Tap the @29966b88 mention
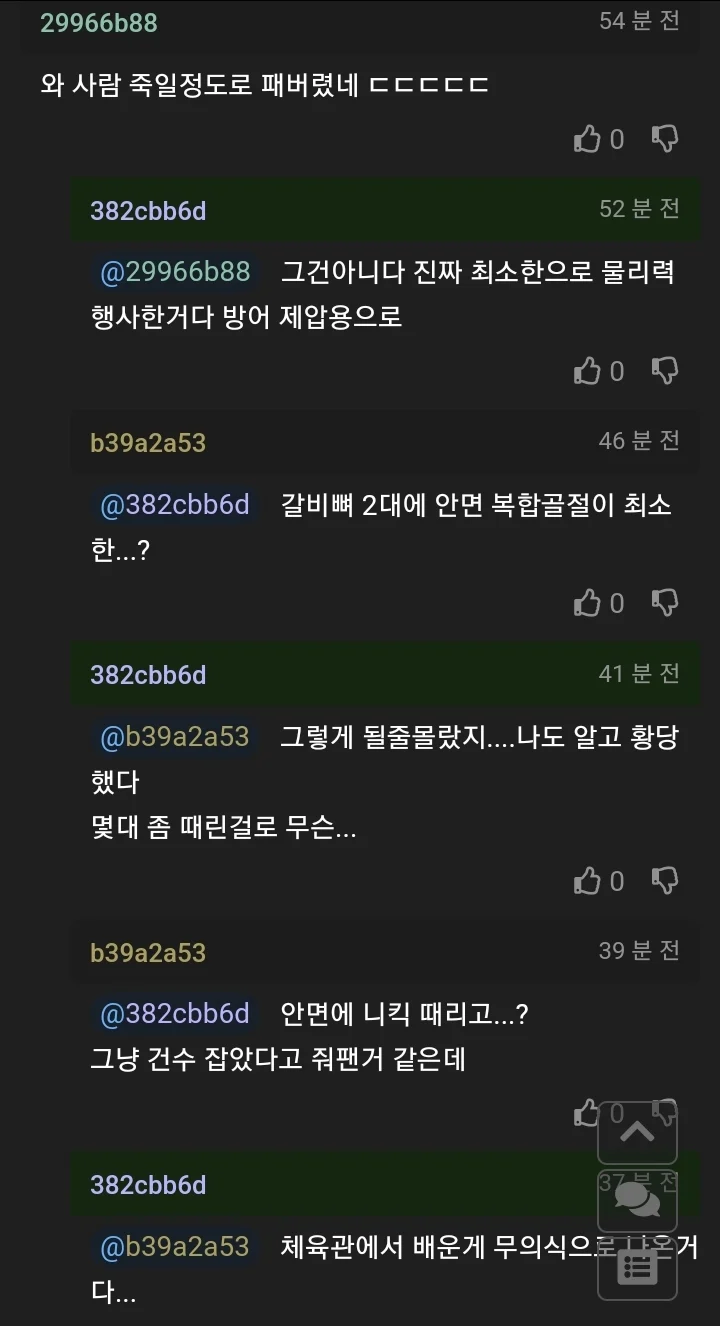The image size is (720, 1326). (175, 271)
